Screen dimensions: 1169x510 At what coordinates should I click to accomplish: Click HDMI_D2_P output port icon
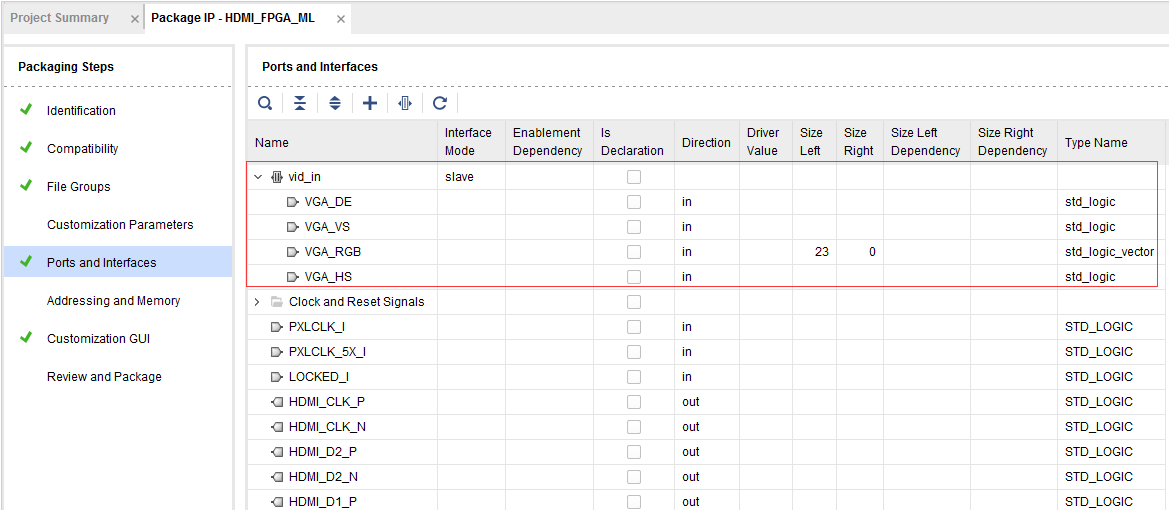(x=277, y=452)
